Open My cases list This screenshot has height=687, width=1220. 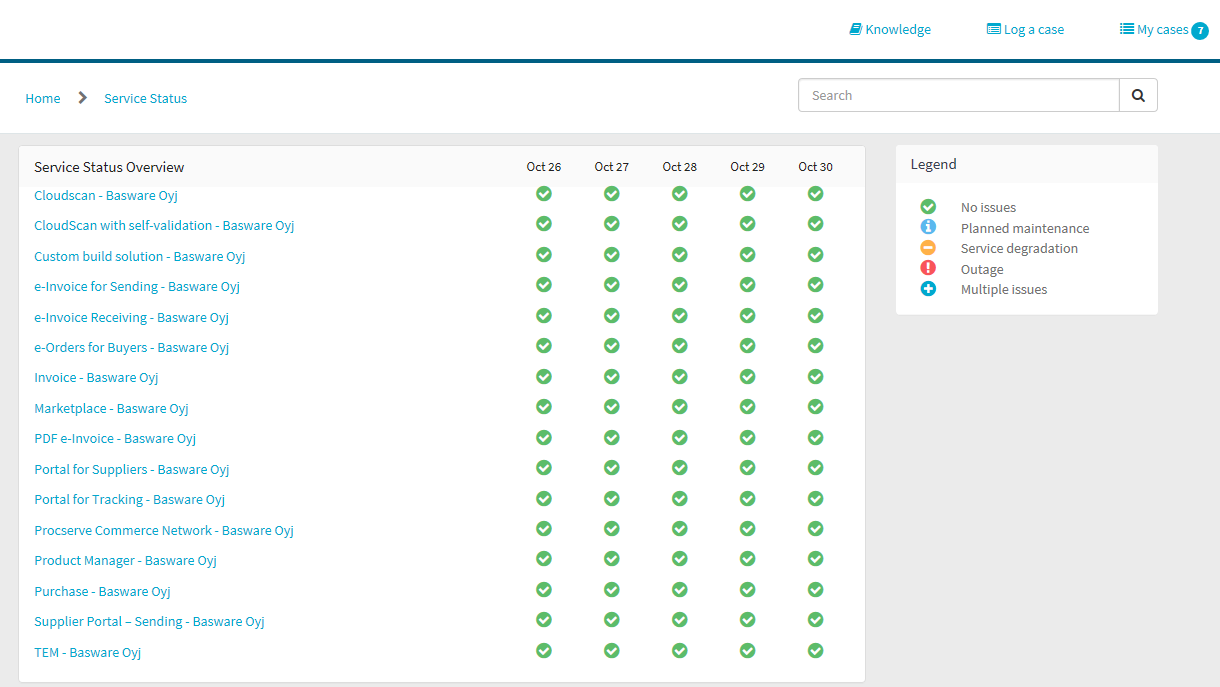pos(1154,29)
